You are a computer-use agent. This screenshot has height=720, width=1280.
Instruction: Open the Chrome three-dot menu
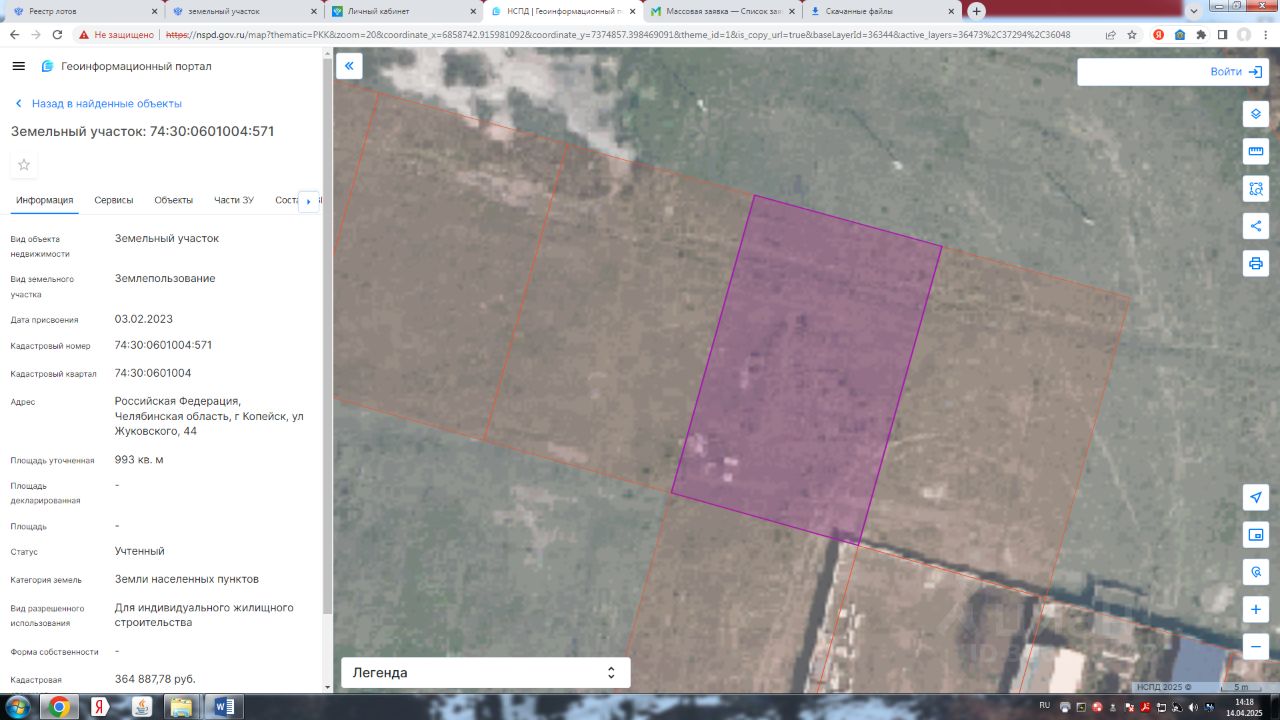[x=1265, y=34]
